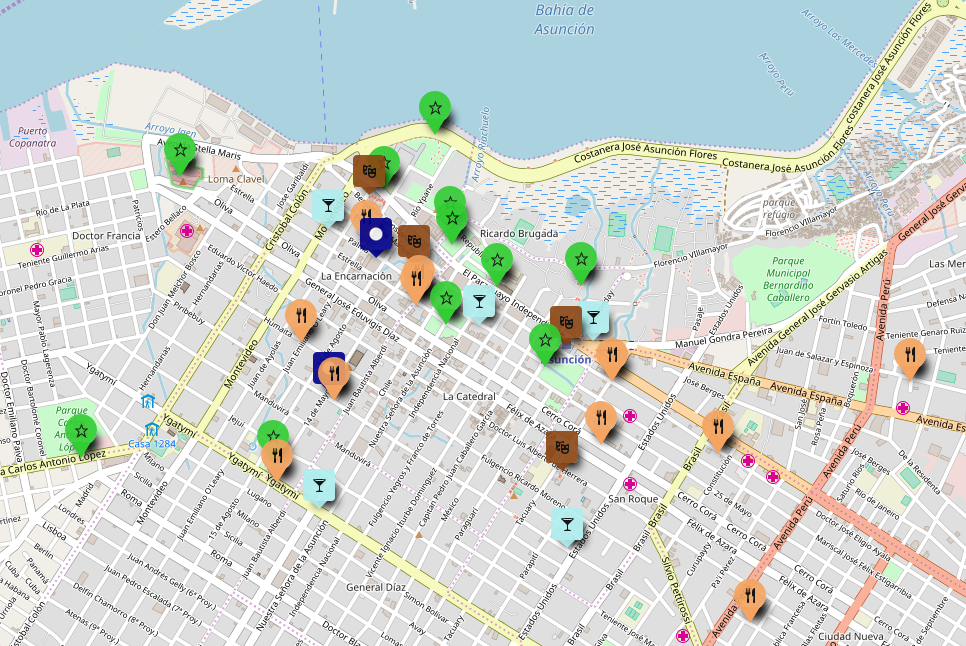Select the navy marker with white circle near Palma

[374, 234]
